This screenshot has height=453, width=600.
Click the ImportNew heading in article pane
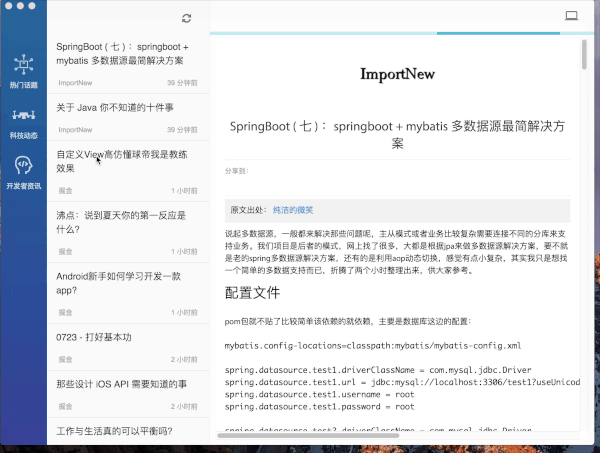coord(398,73)
